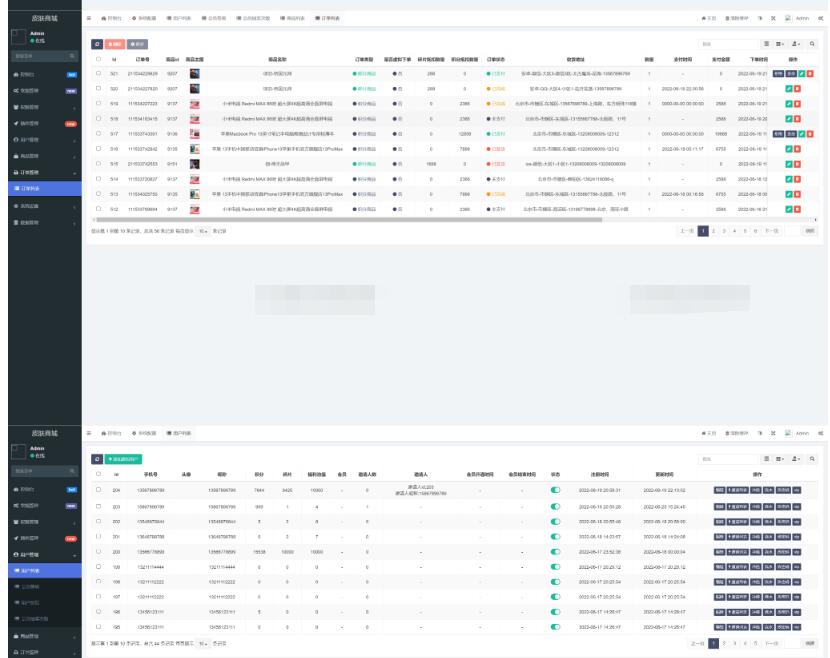Click the settings gears icon at top right
This screenshot has width=830, height=658.
pyautogui.click(x=821, y=18)
